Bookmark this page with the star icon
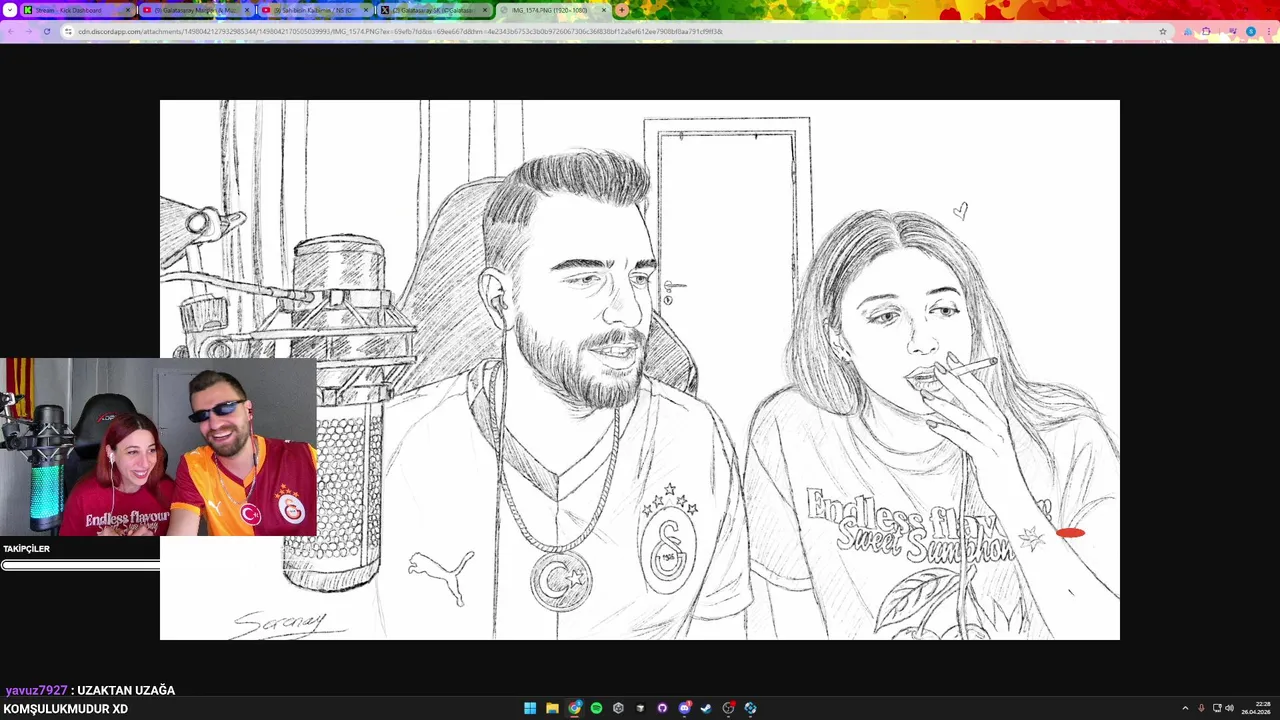The image size is (1280, 720). pyautogui.click(x=1162, y=31)
